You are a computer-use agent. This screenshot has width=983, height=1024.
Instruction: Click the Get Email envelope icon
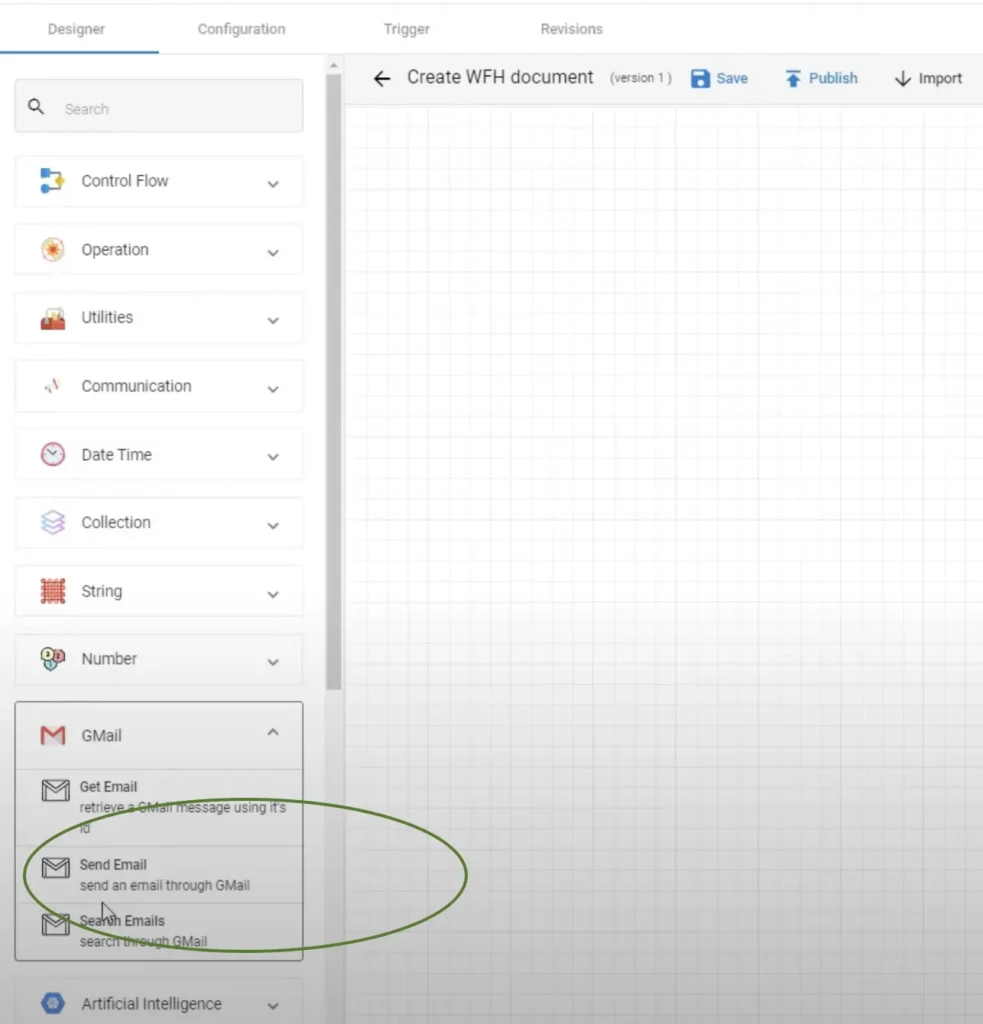coord(56,790)
